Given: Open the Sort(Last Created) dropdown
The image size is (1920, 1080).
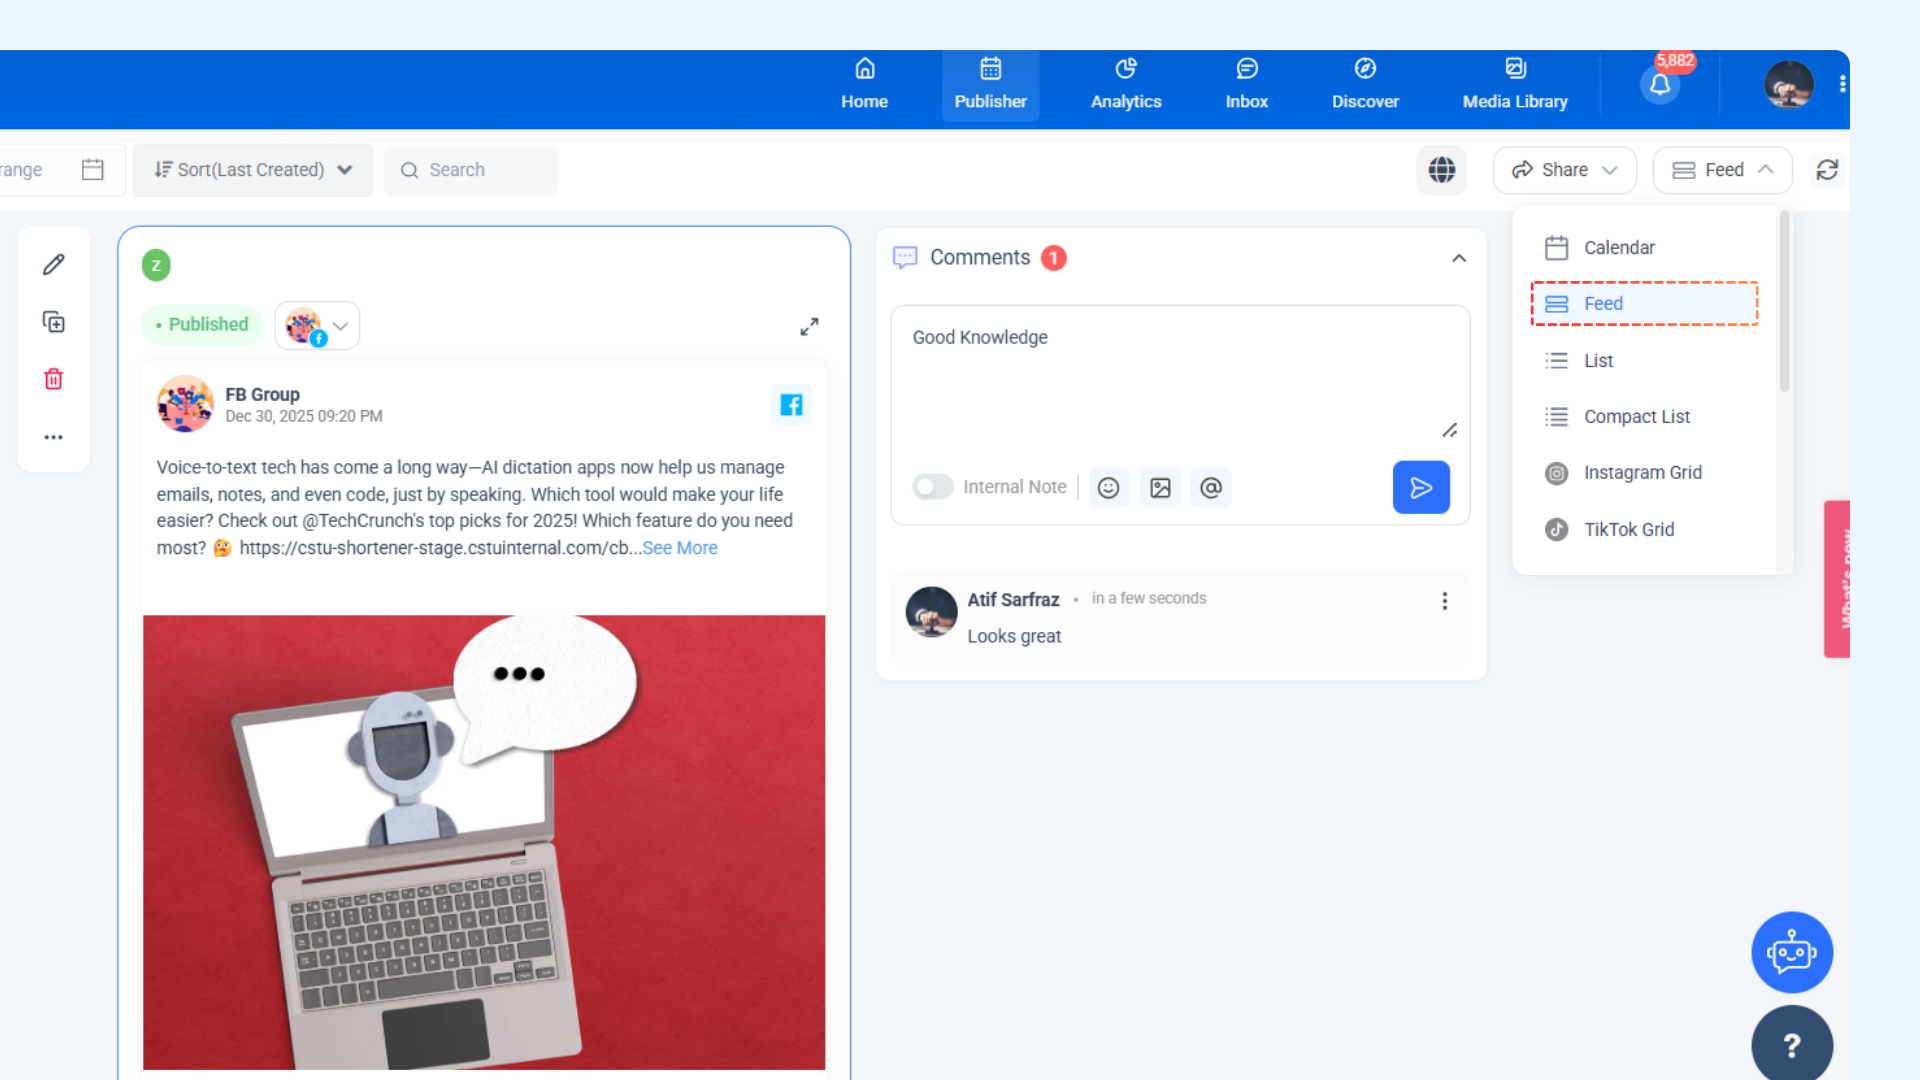Looking at the screenshot, I should pyautogui.click(x=253, y=170).
